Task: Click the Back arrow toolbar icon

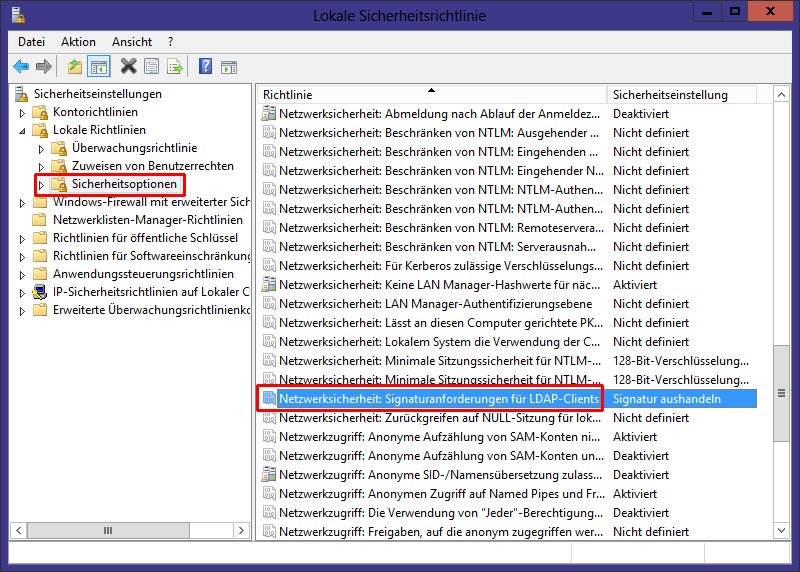Action: pyautogui.click(x=21, y=67)
